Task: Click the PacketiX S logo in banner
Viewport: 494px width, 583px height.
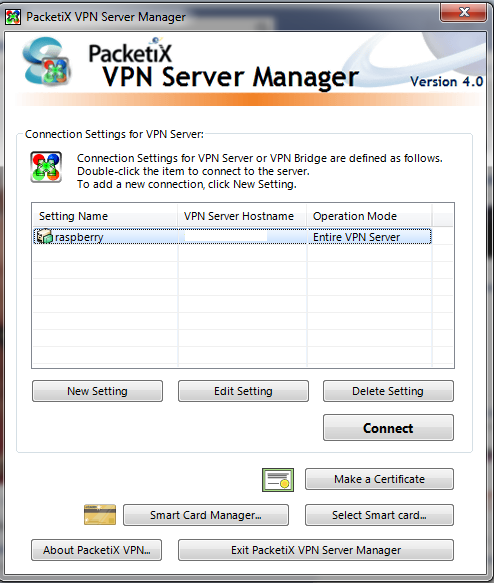Action: pos(47,62)
